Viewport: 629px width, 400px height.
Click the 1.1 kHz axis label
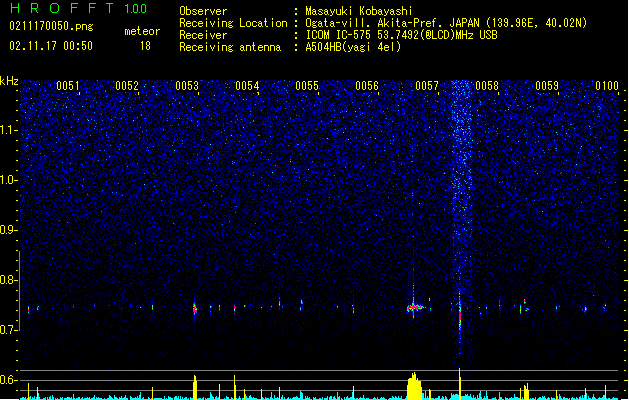[x=8, y=130]
